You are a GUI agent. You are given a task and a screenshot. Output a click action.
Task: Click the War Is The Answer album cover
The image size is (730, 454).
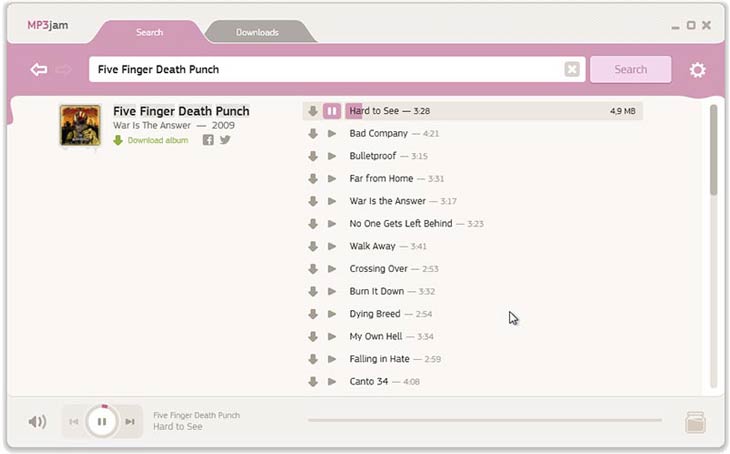(80, 126)
